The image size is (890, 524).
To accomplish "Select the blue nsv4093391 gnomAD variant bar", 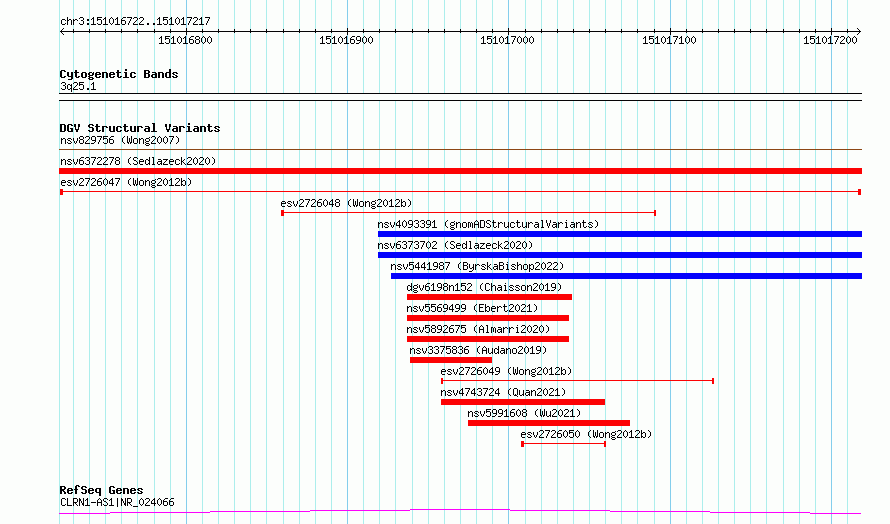I will 620,234.
